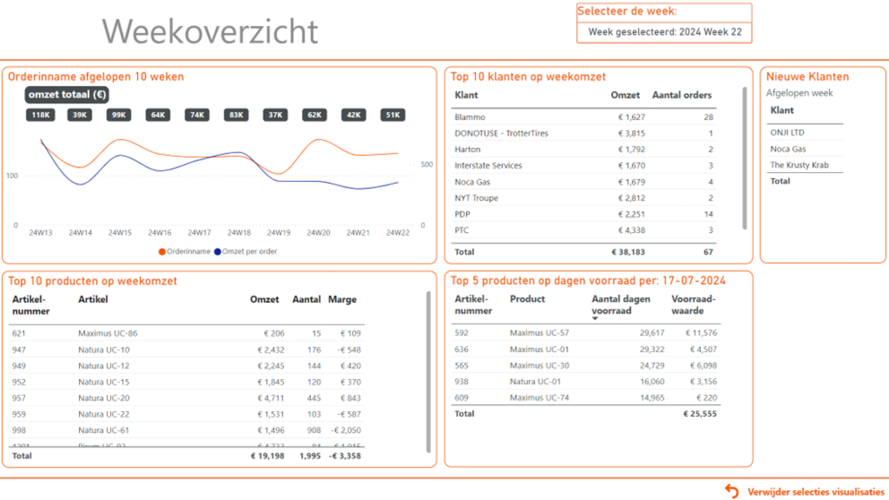Screen dimensions: 889x500
Task: Click the orange Orderinname legend marker
Action: (162, 252)
